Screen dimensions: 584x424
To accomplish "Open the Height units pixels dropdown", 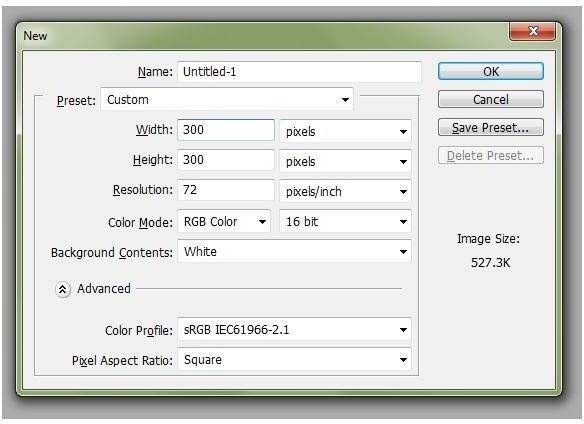I will click(345, 161).
